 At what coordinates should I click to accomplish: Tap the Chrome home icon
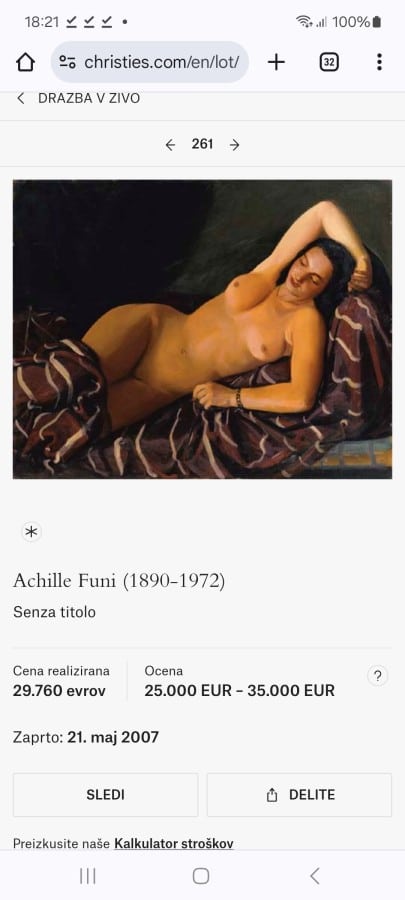point(25,62)
